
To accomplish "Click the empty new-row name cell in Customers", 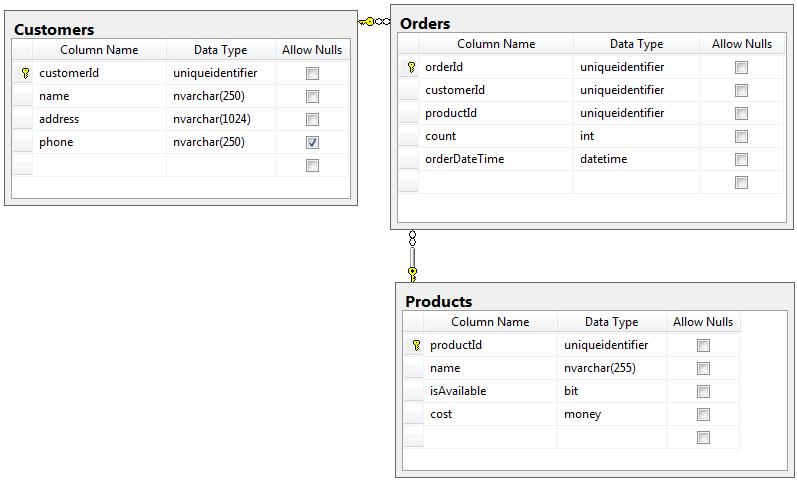I will coord(99,165).
